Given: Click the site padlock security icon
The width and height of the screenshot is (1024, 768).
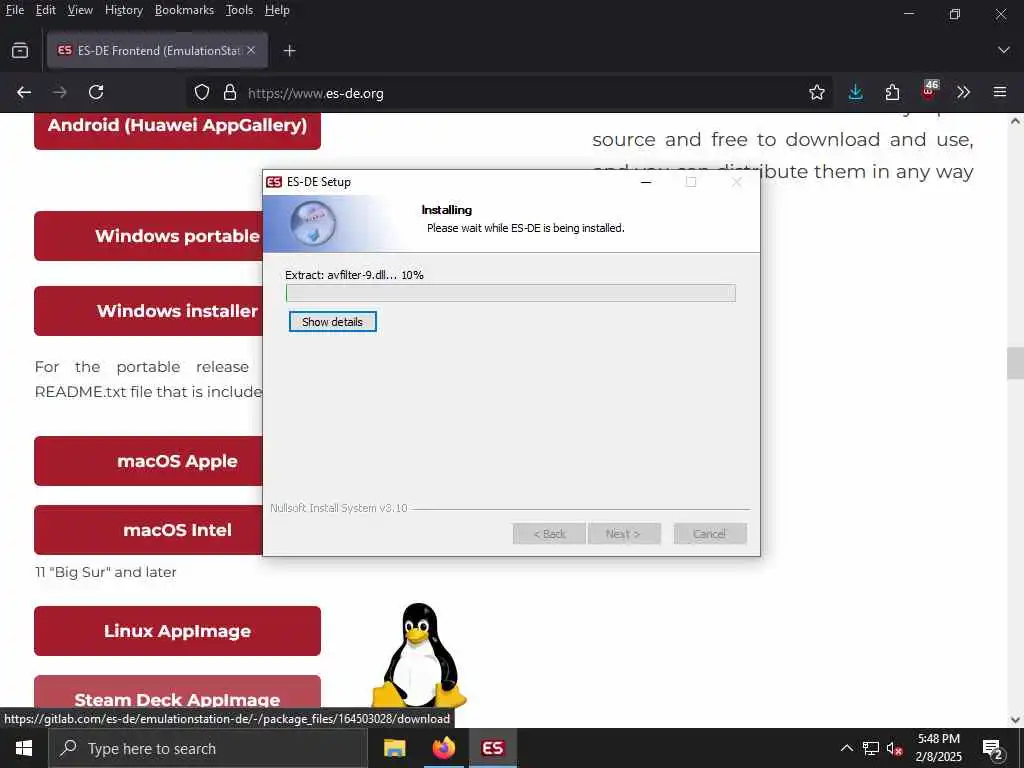Looking at the screenshot, I should (230, 93).
